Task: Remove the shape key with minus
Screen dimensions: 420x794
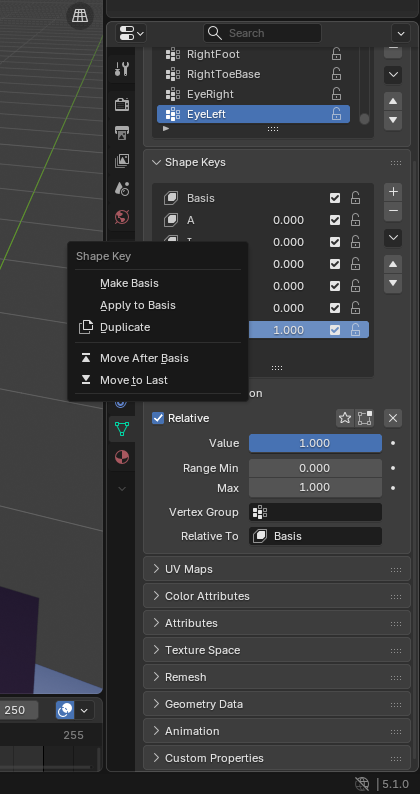Action: point(393,211)
